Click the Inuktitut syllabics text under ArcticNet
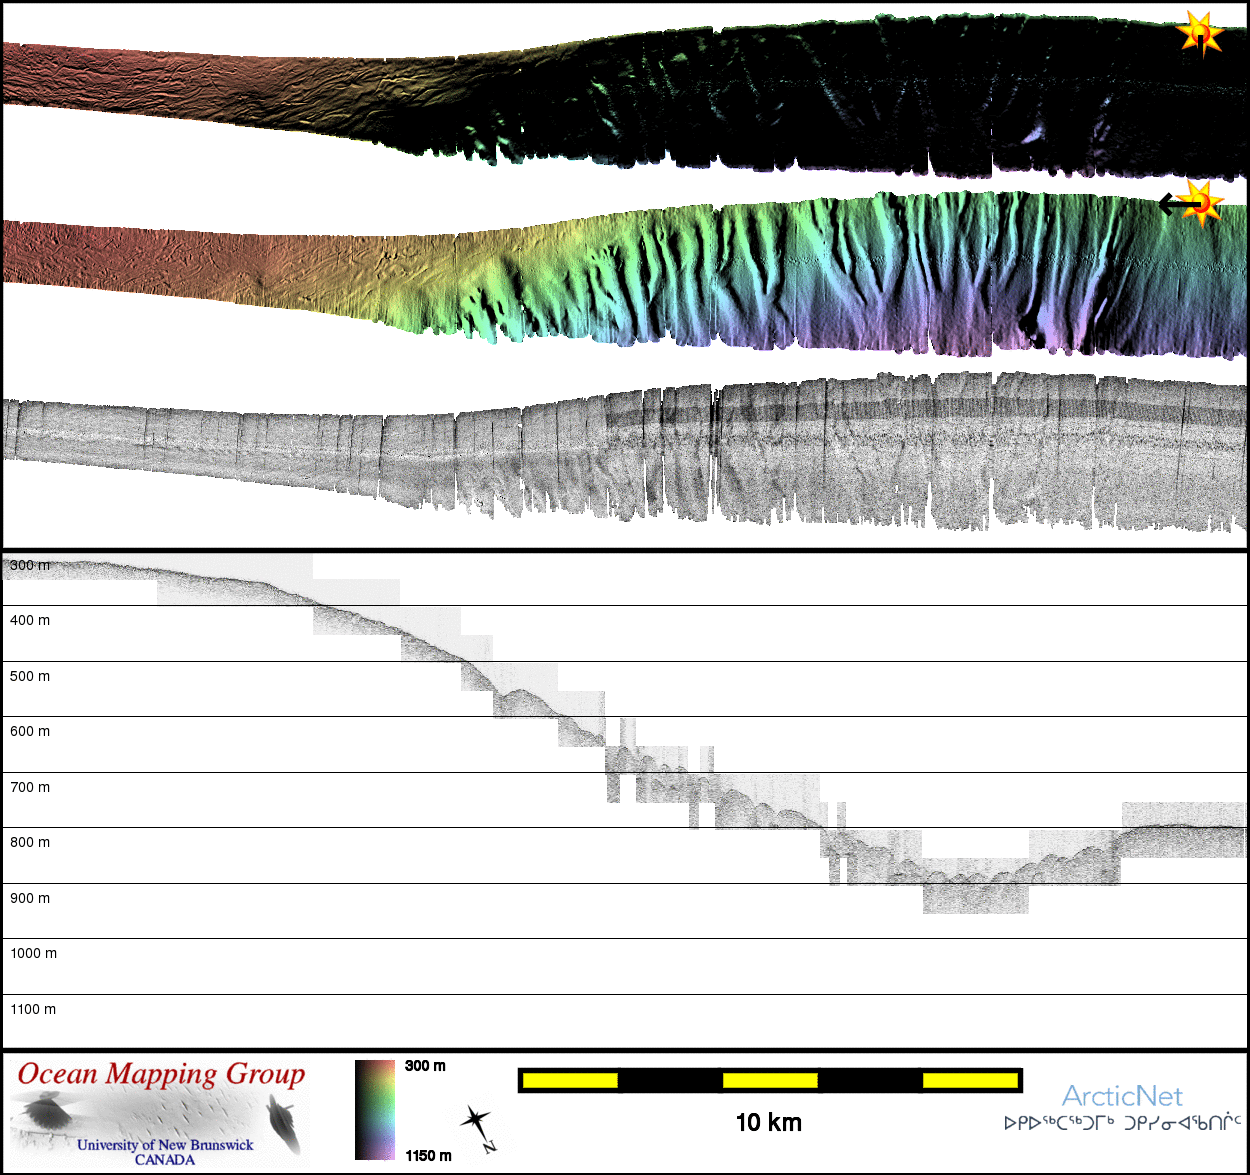This screenshot has height=1175, width=1250. (x=1122, y=1123)
